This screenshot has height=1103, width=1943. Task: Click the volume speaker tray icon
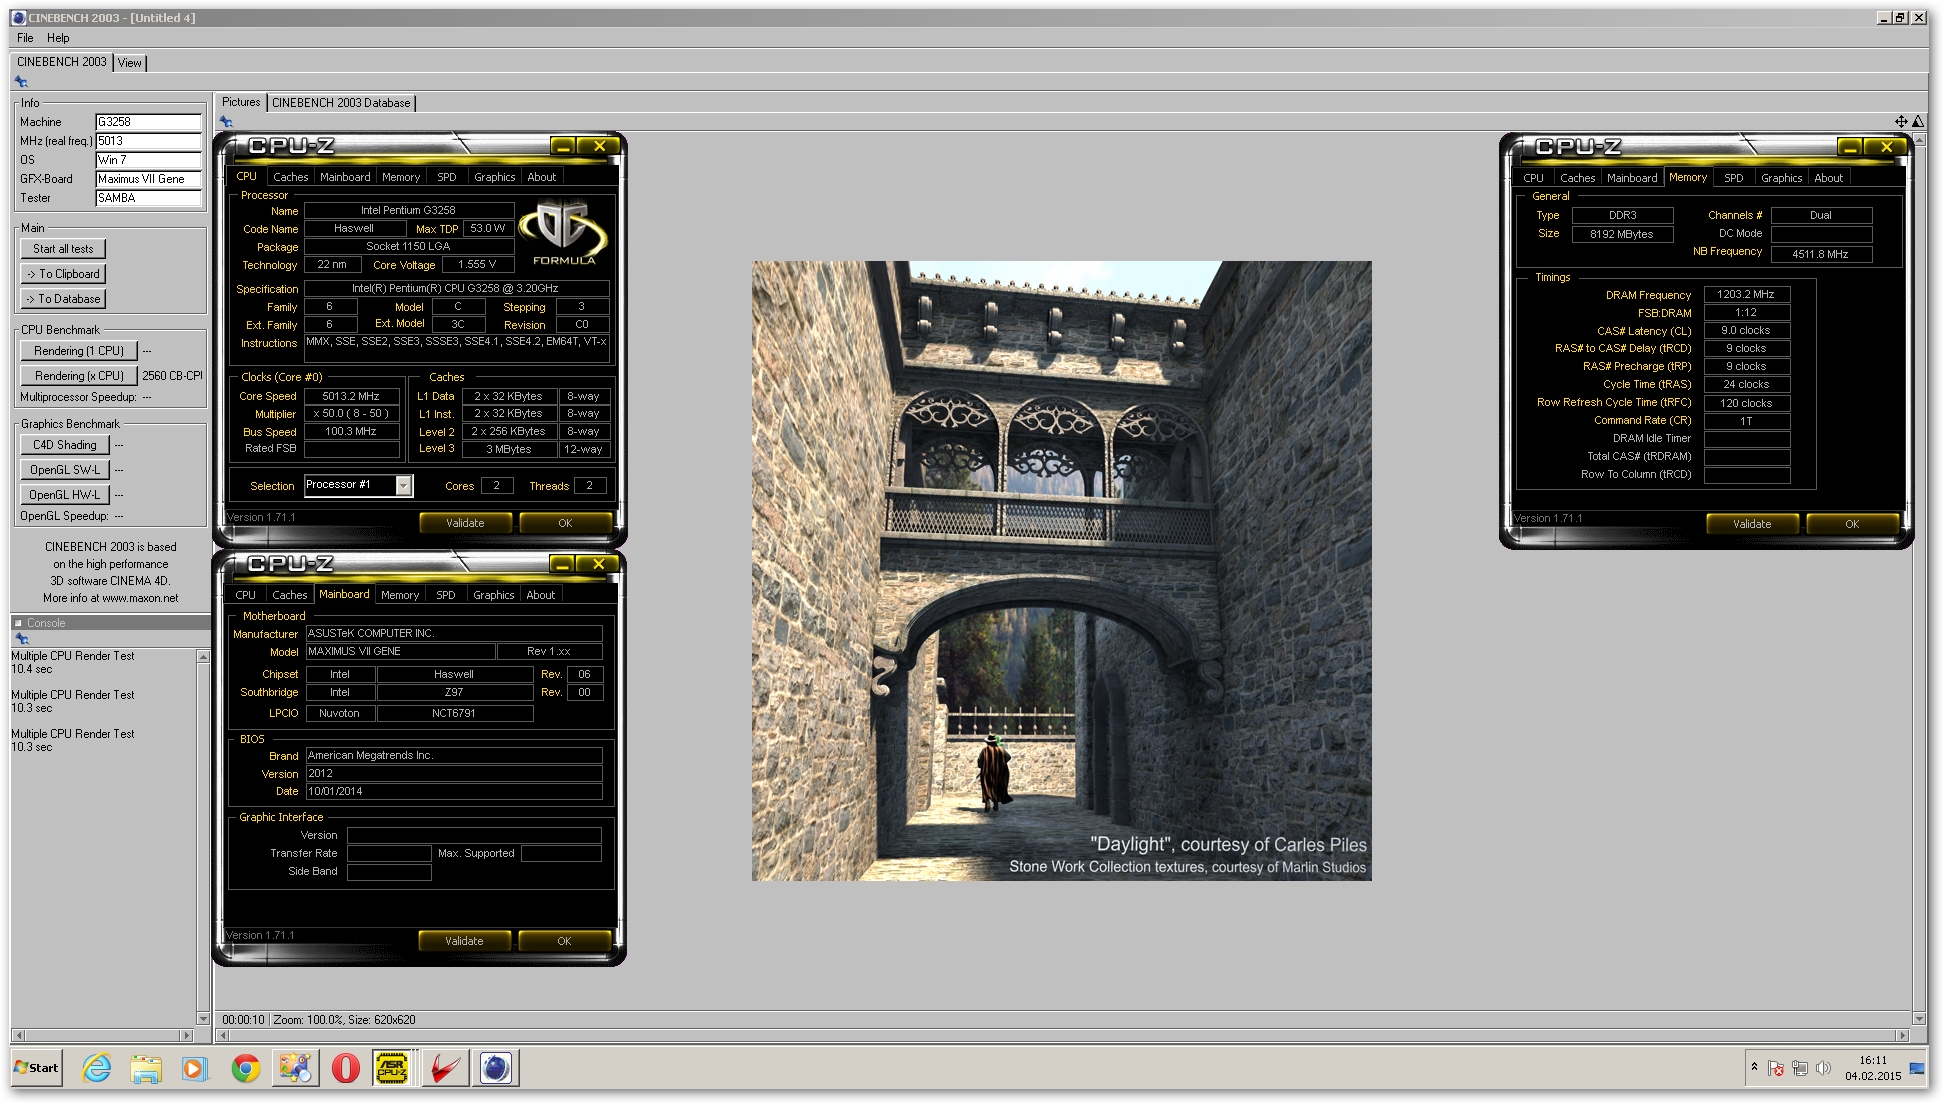pos(1823,1068)
